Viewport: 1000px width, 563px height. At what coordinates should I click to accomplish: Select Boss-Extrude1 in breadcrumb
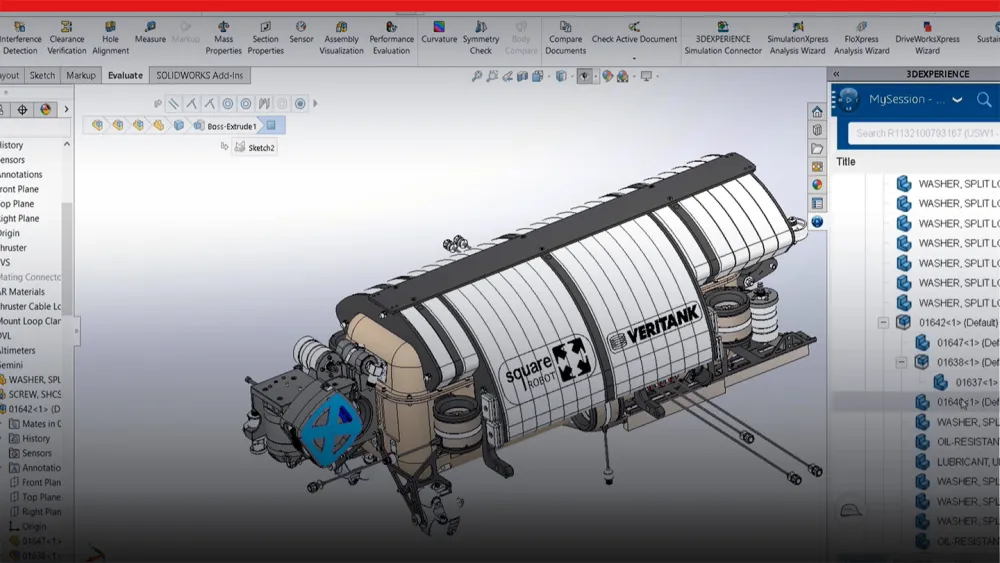pos(225,126)
